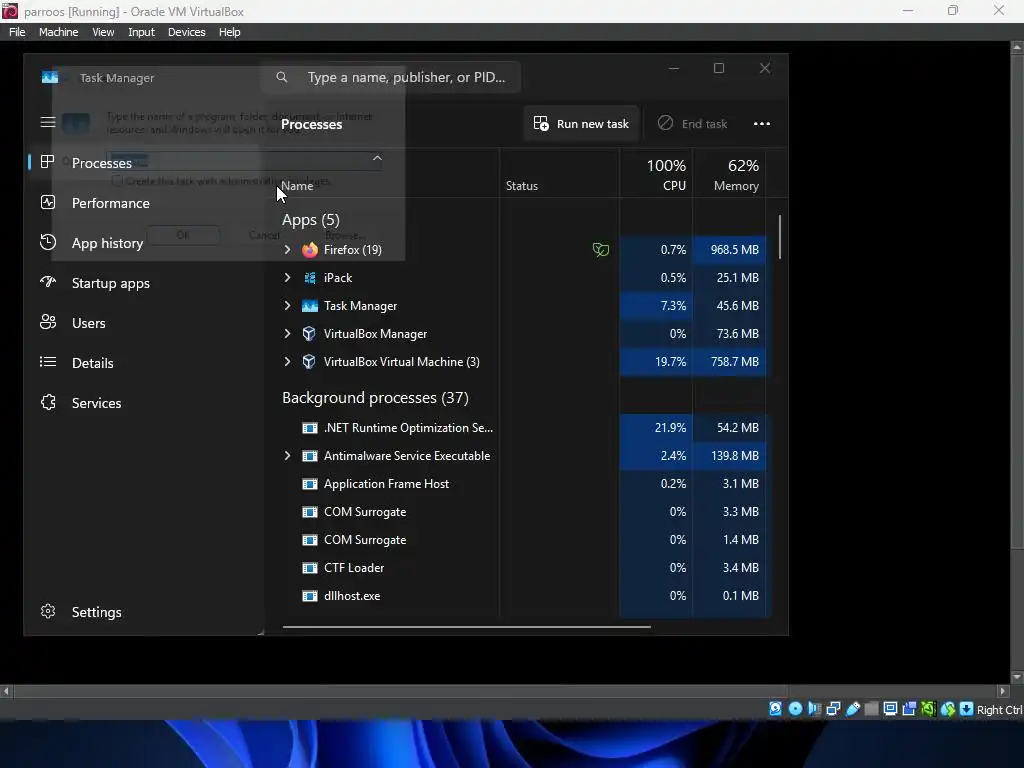Click the USB plug icon in VirtualBox status bar

(x=852, y=709)
